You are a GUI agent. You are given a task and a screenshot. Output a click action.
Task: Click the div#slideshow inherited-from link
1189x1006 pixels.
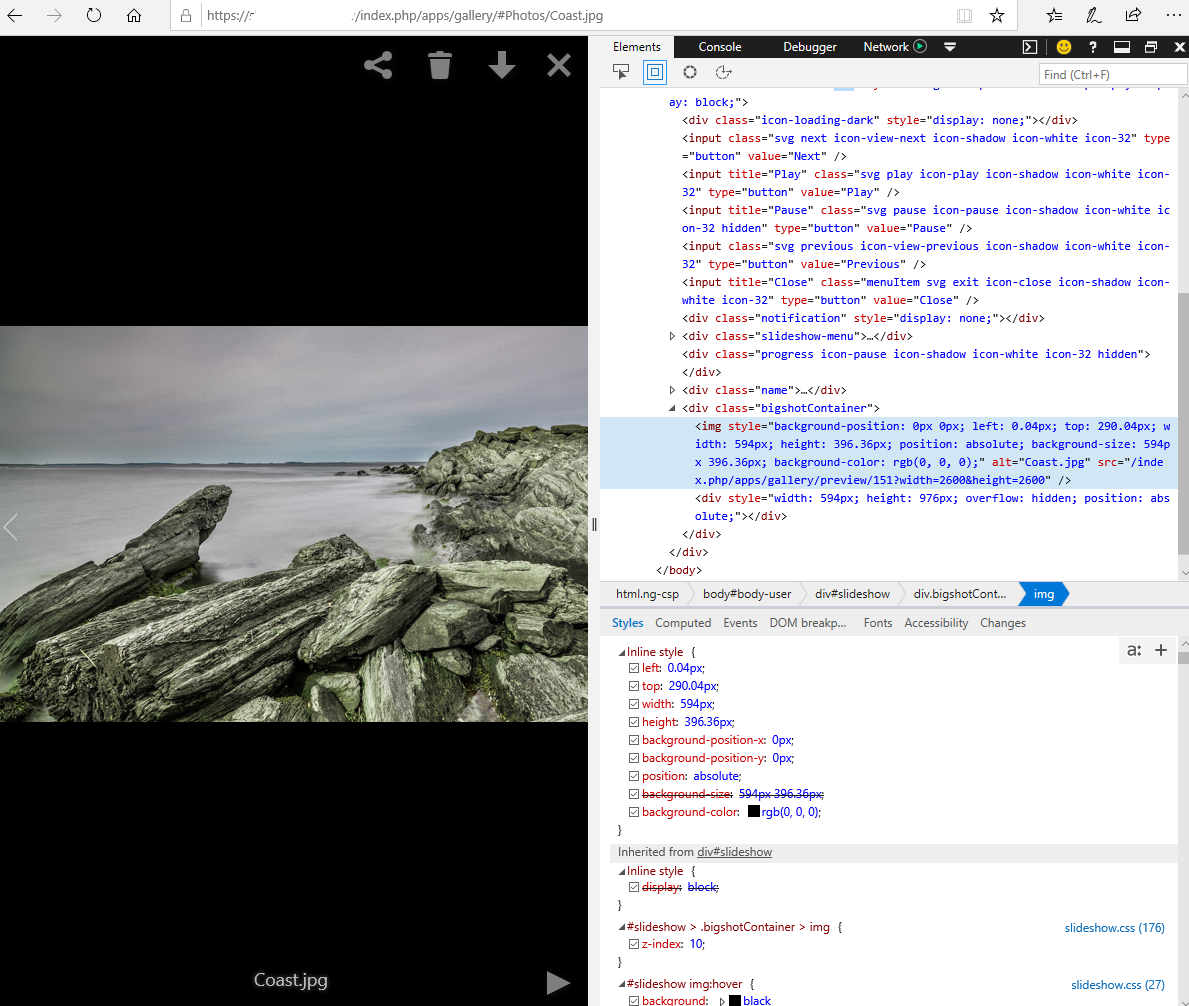tap(734, 851)
